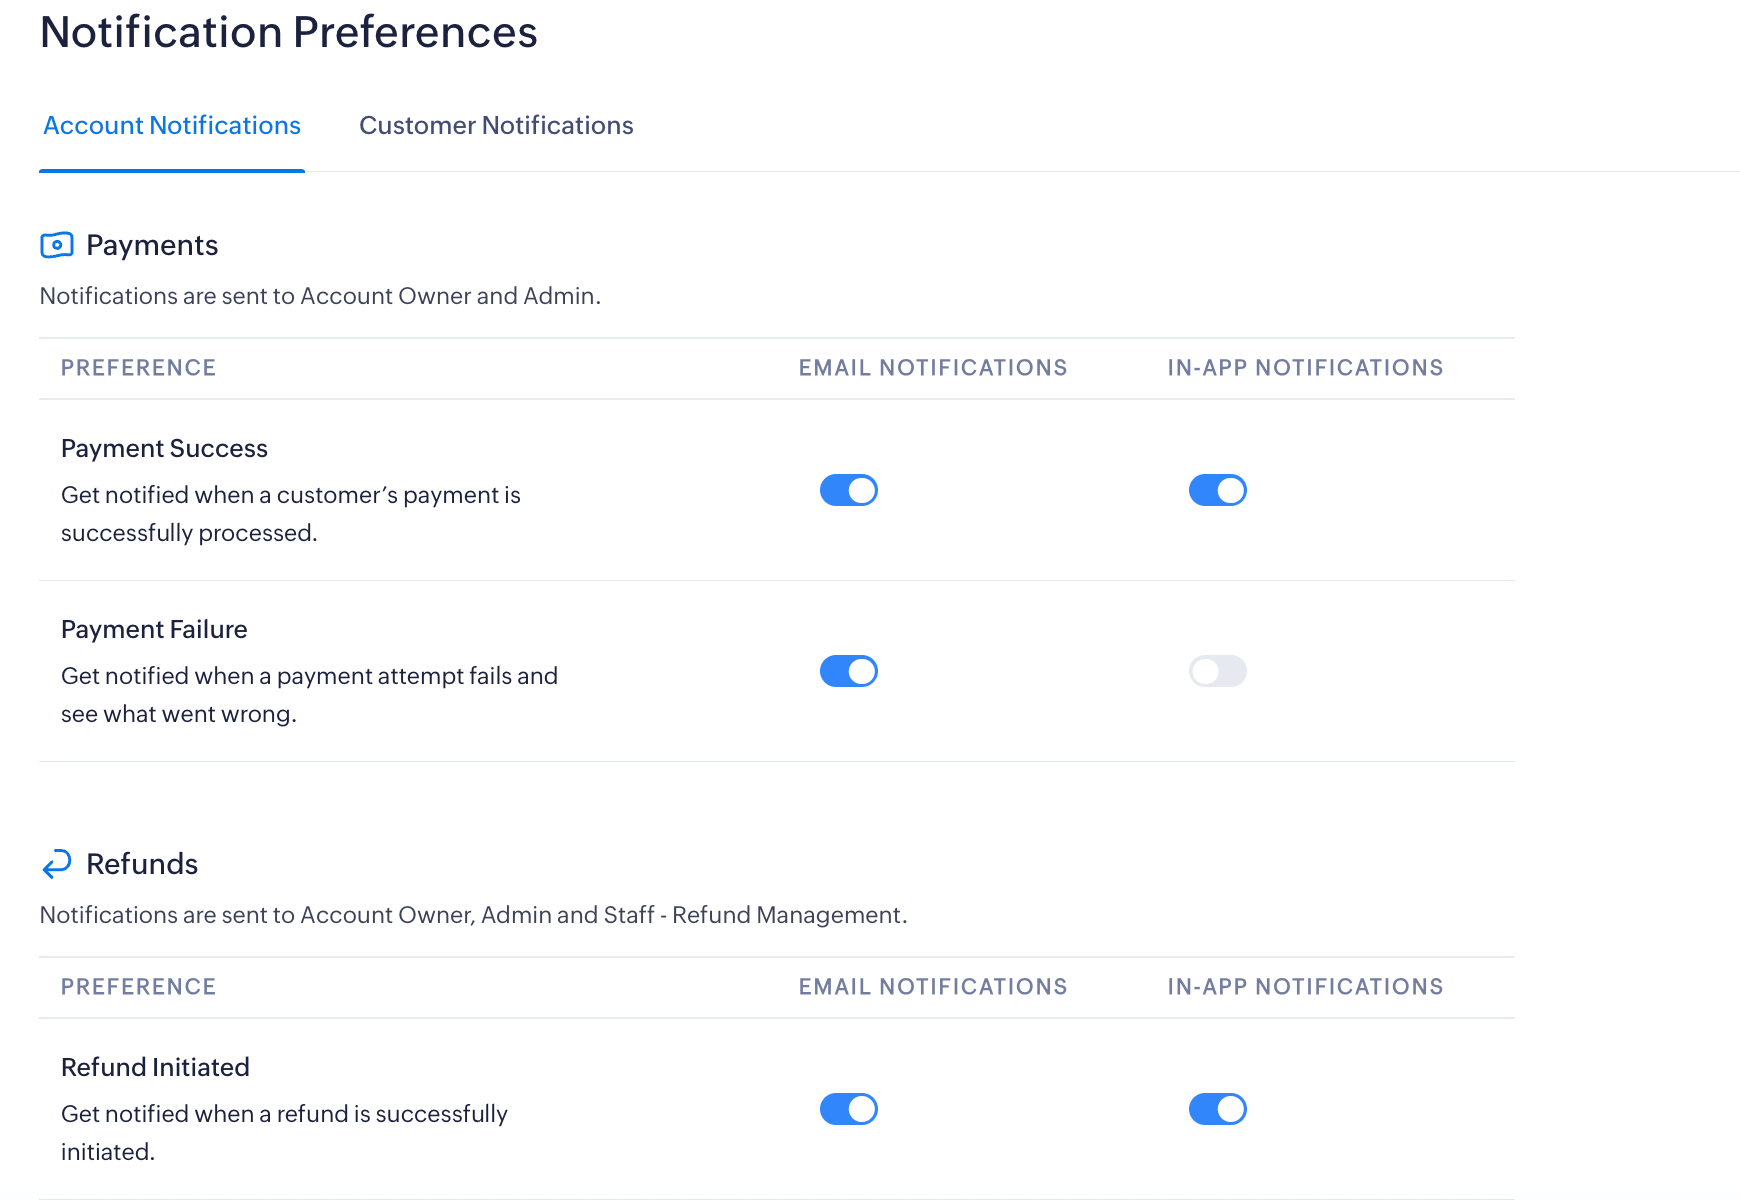The width and height of the screenshot is (1740, 1200).
Task: Select the Payments section heading
Action: 152,245
